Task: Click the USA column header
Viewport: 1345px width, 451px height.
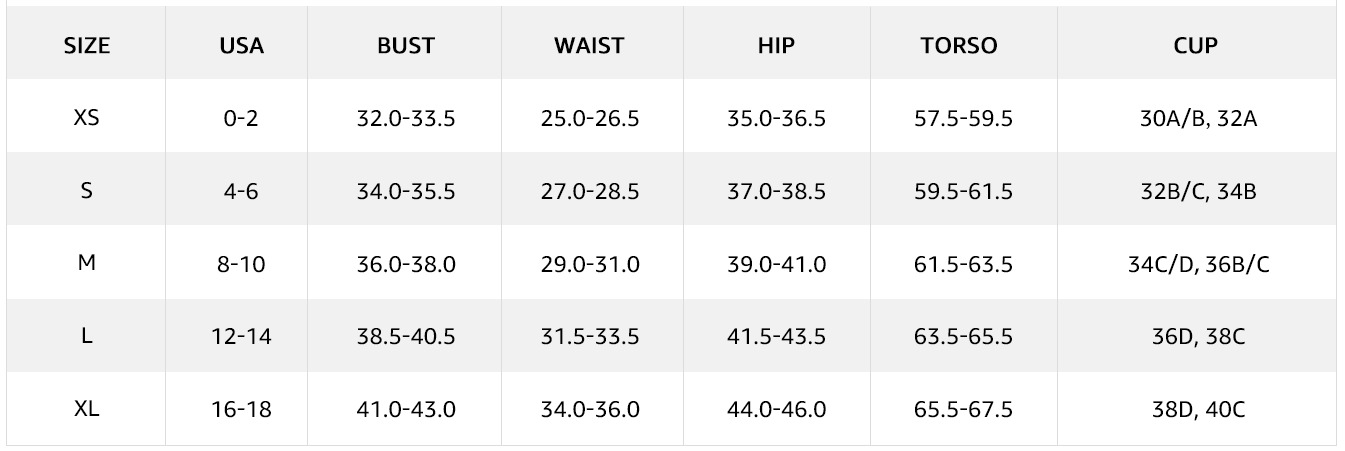Action: (x=241, y=46)
